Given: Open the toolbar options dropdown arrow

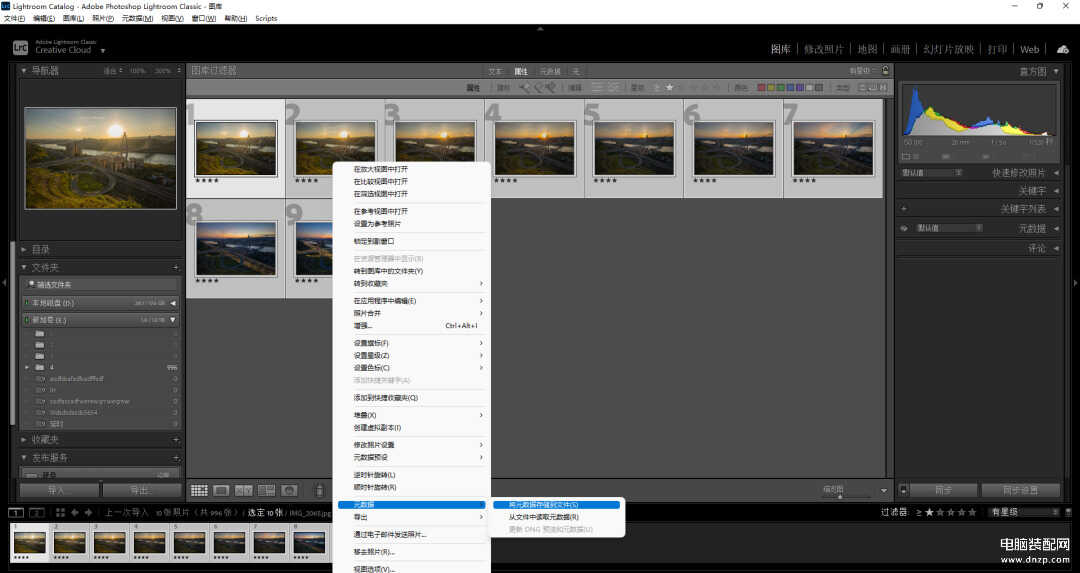Looking at the screenshot, I should (884, 490).
